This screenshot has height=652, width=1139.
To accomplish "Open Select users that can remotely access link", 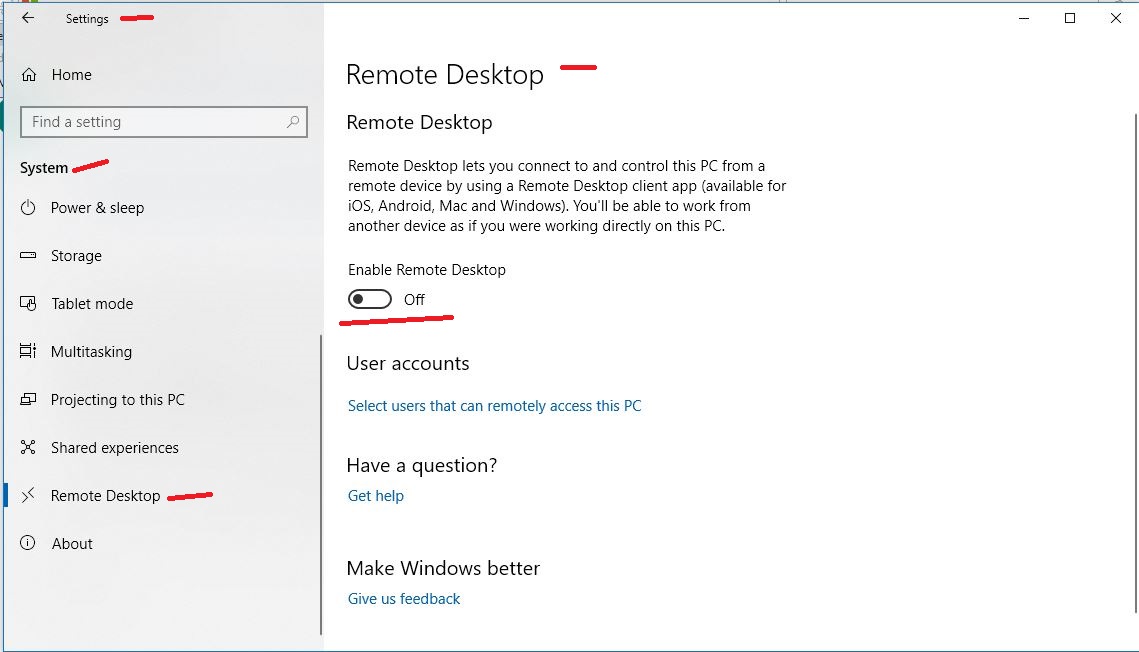I will [495, 406].
